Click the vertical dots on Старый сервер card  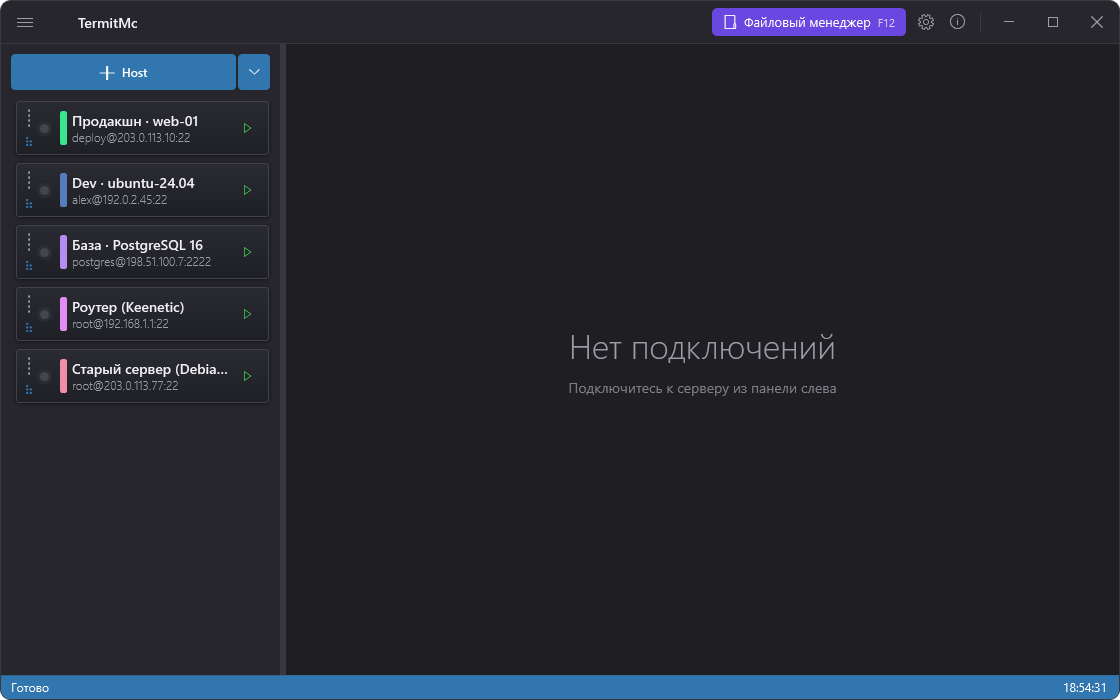pyautogui.click(x=29, y=366)
